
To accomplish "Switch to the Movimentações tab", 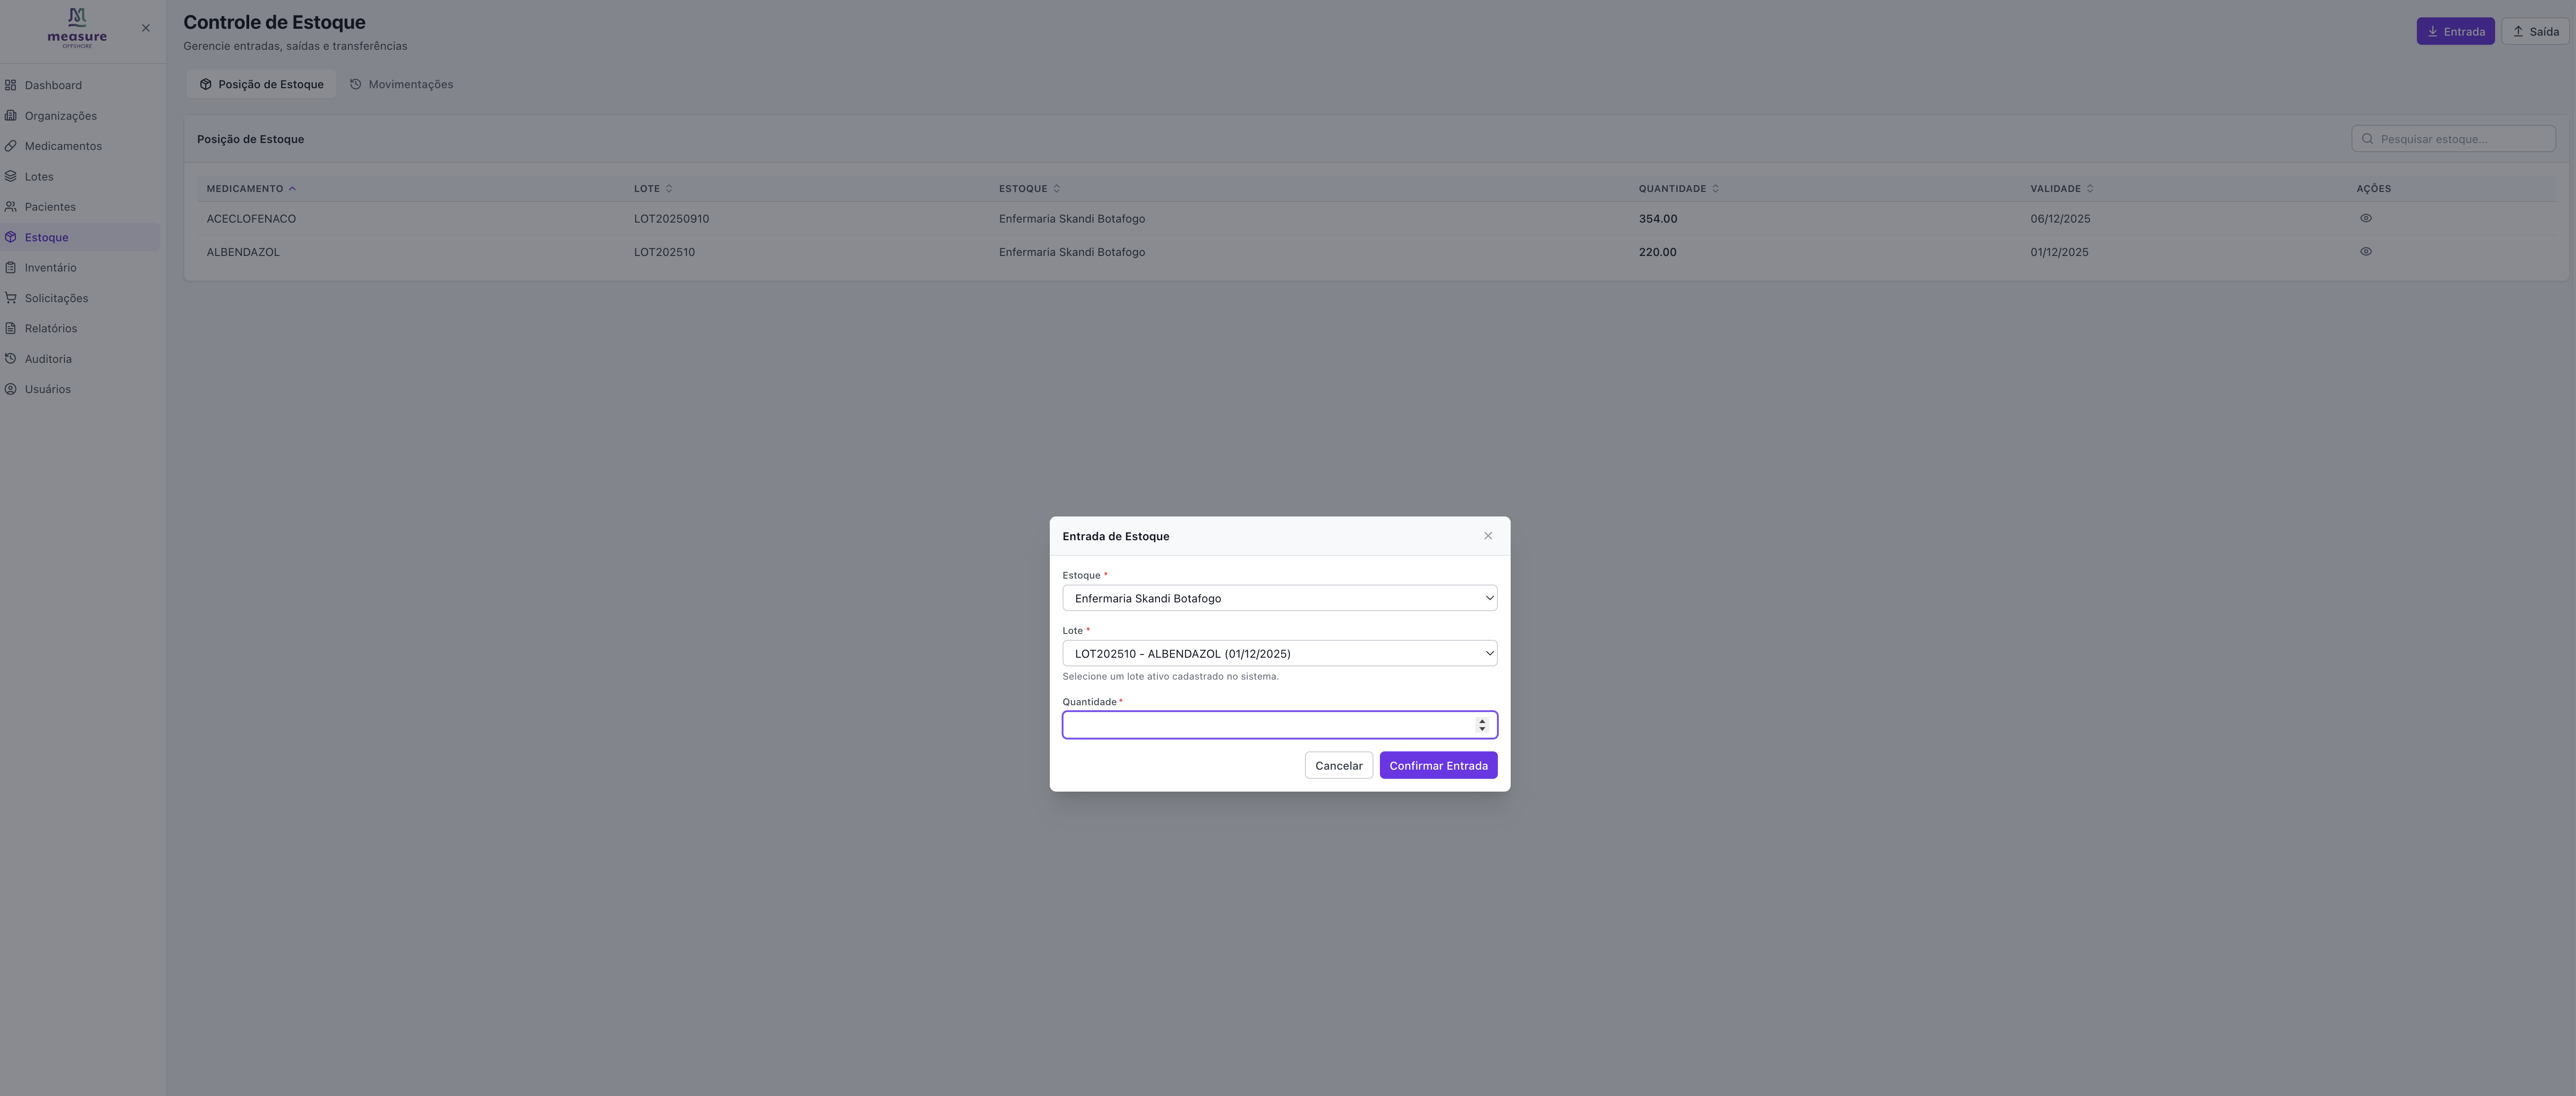I will point(401,85).
